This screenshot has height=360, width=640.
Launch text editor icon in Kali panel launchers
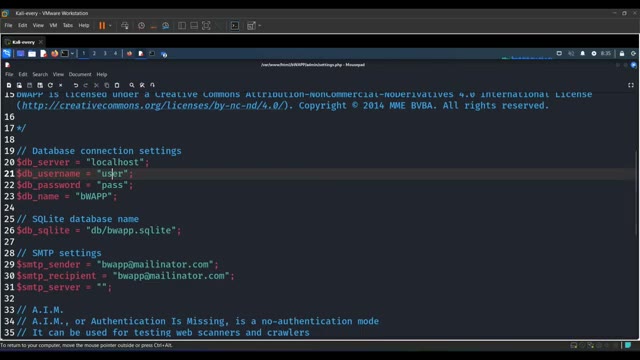(x=43, y=53)
